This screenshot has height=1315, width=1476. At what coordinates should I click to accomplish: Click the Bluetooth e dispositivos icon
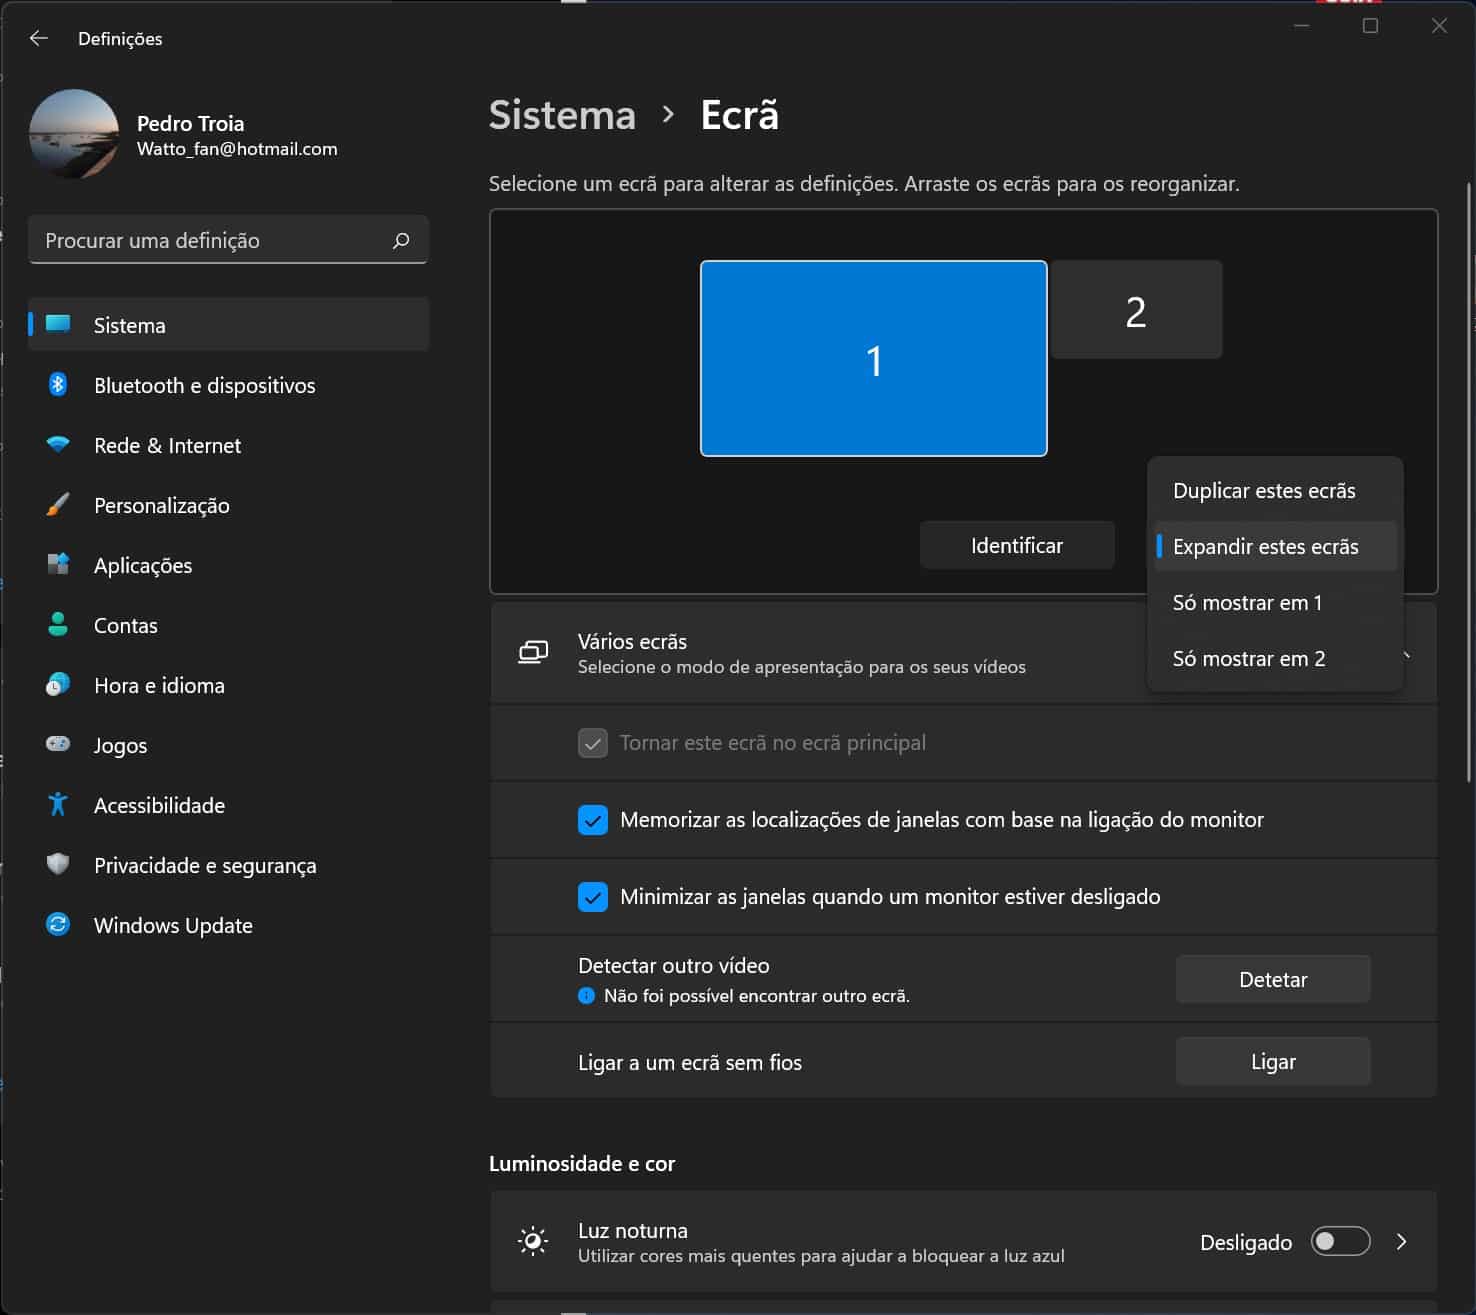click(58, 385)
